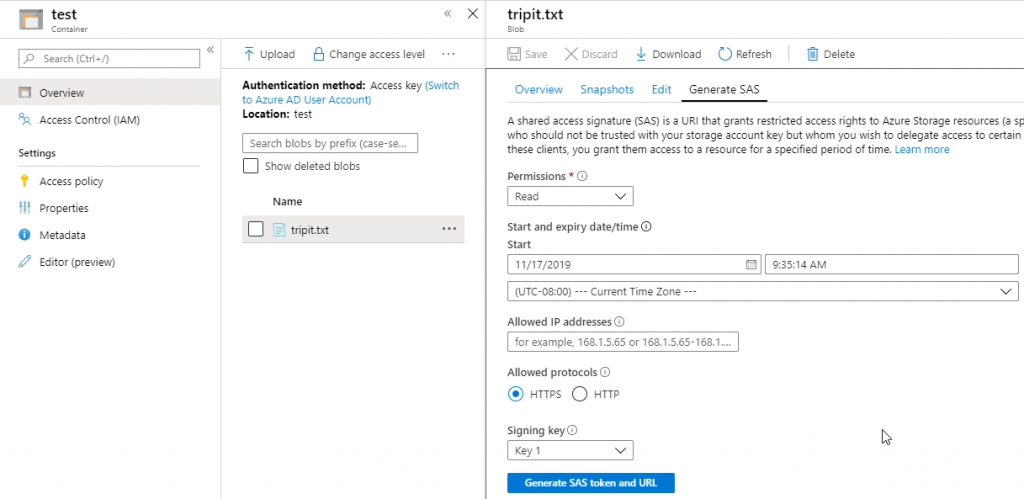Open context menu ellipsis for tripit.txt
The image size is (1024, 499).
click(449, 229)
